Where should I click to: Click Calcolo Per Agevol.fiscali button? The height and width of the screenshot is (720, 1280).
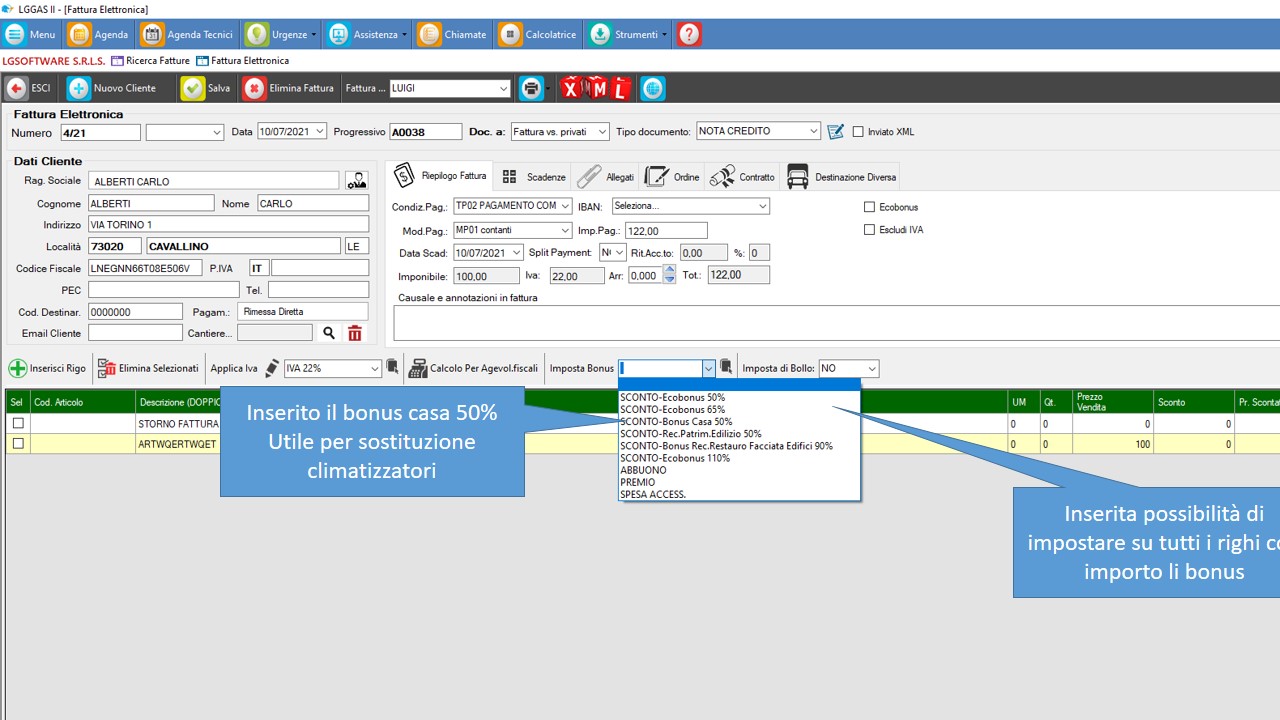(x=474, y=368)
